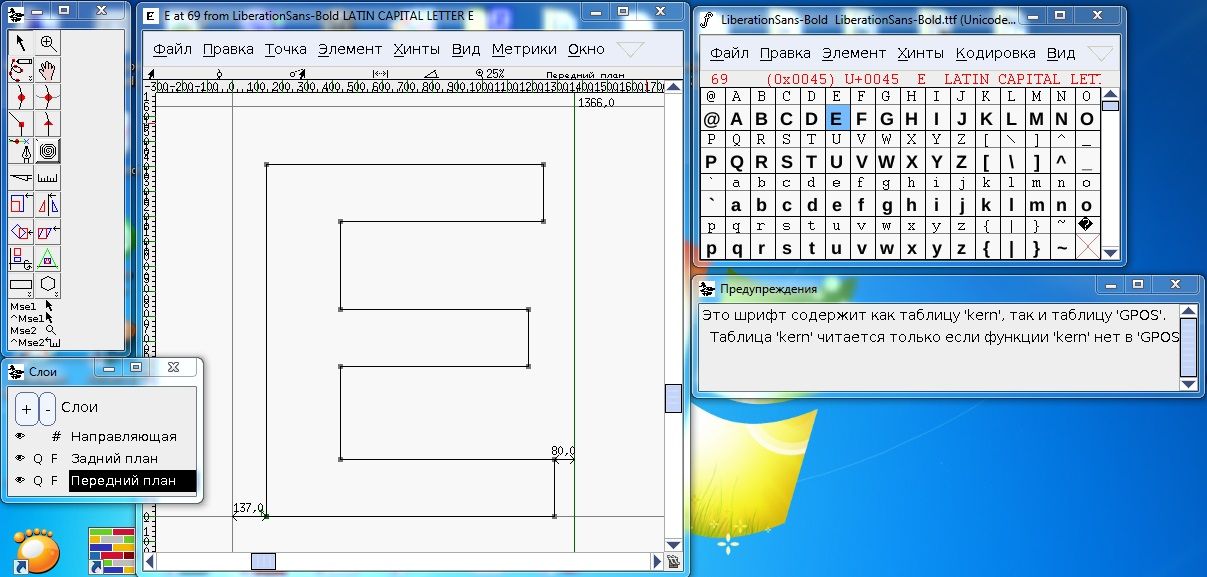
Task: Select the Perspective tool
Action: (48, 258)
